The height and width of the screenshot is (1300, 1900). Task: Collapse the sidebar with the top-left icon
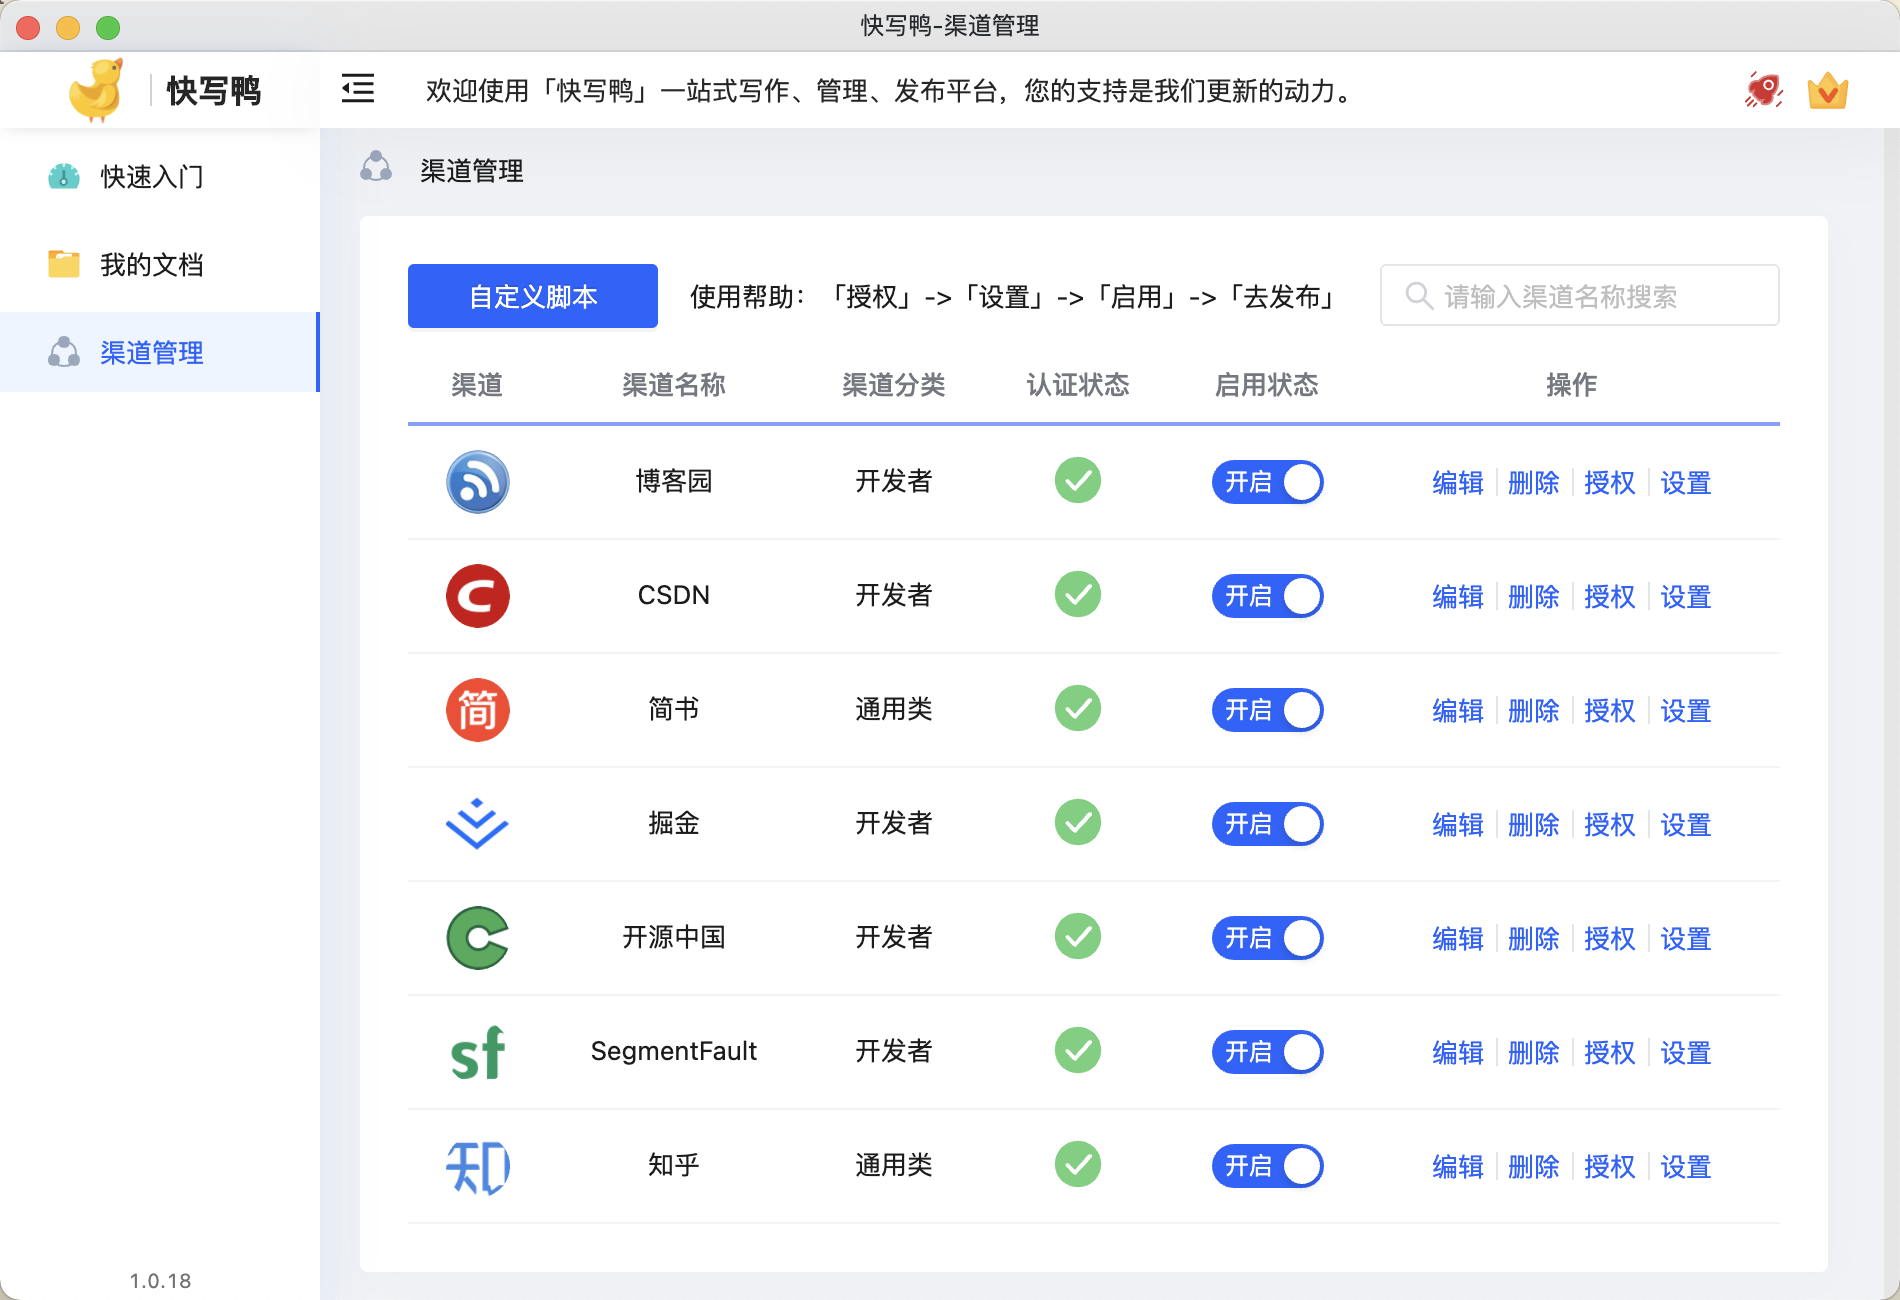pyautogui.click(x=357, y=89)
